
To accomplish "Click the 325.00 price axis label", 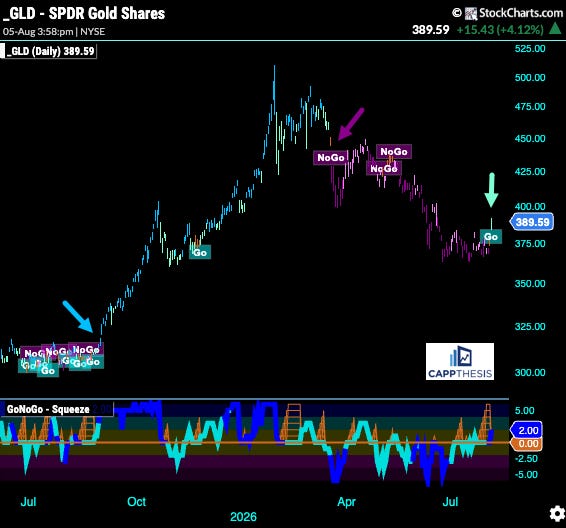I will [530, 327].
